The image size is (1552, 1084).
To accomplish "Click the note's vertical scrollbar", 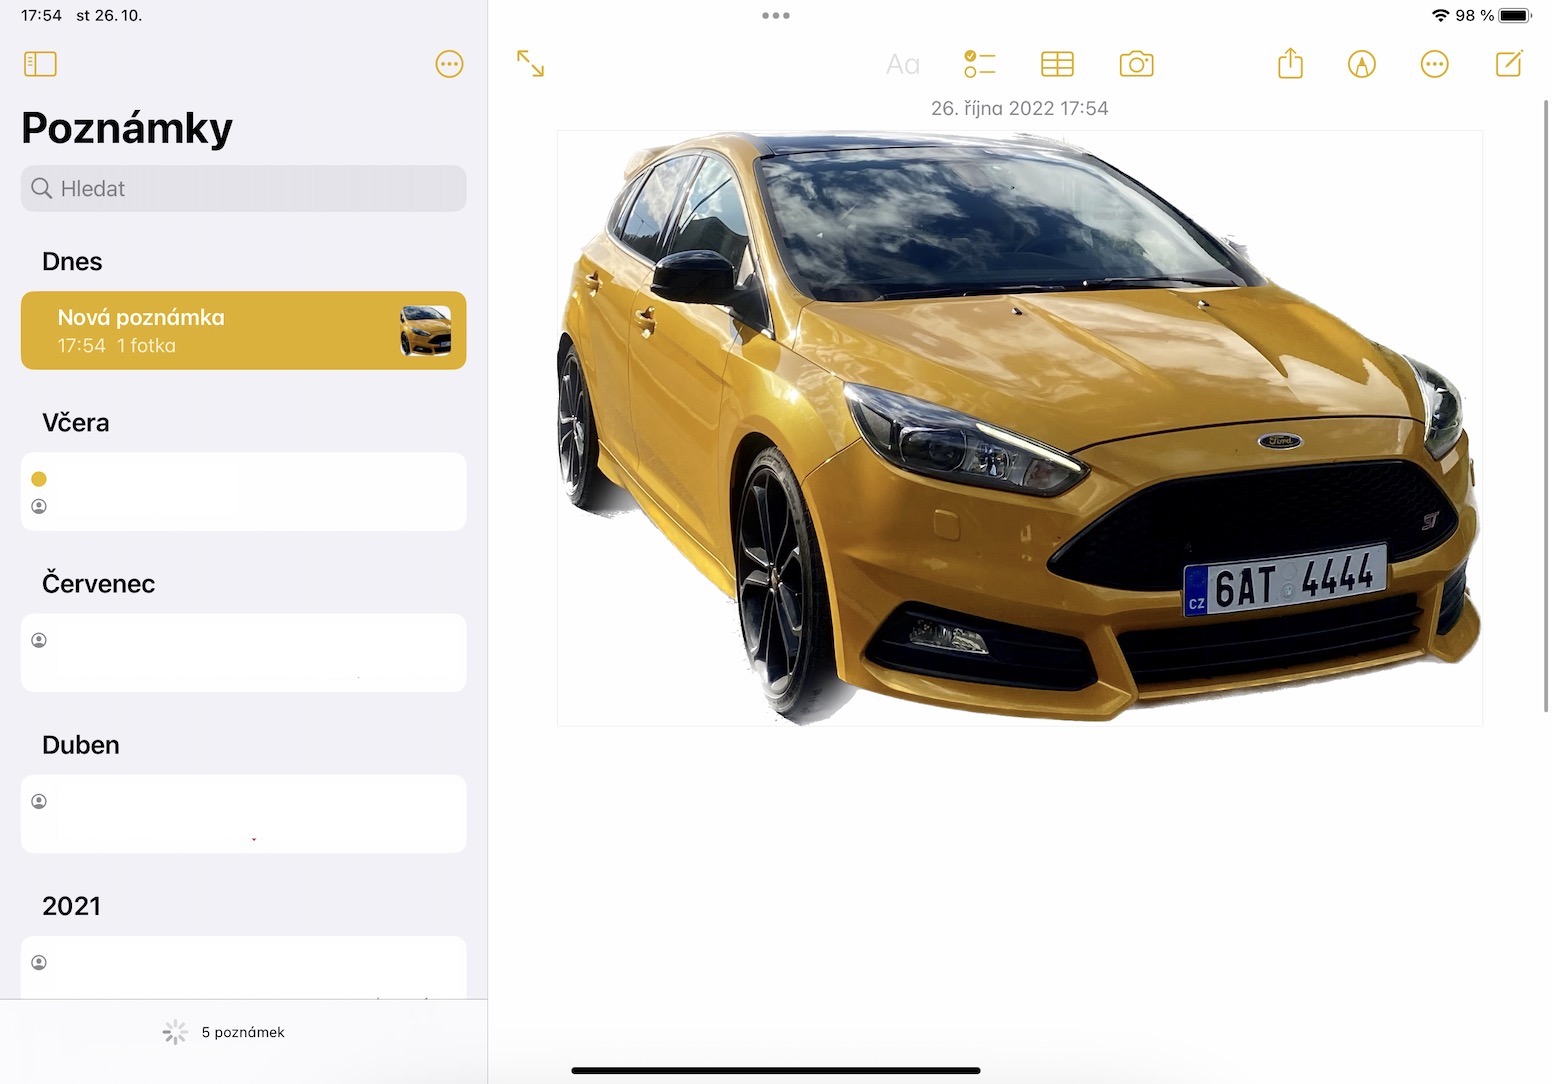I will point(1546,405).
